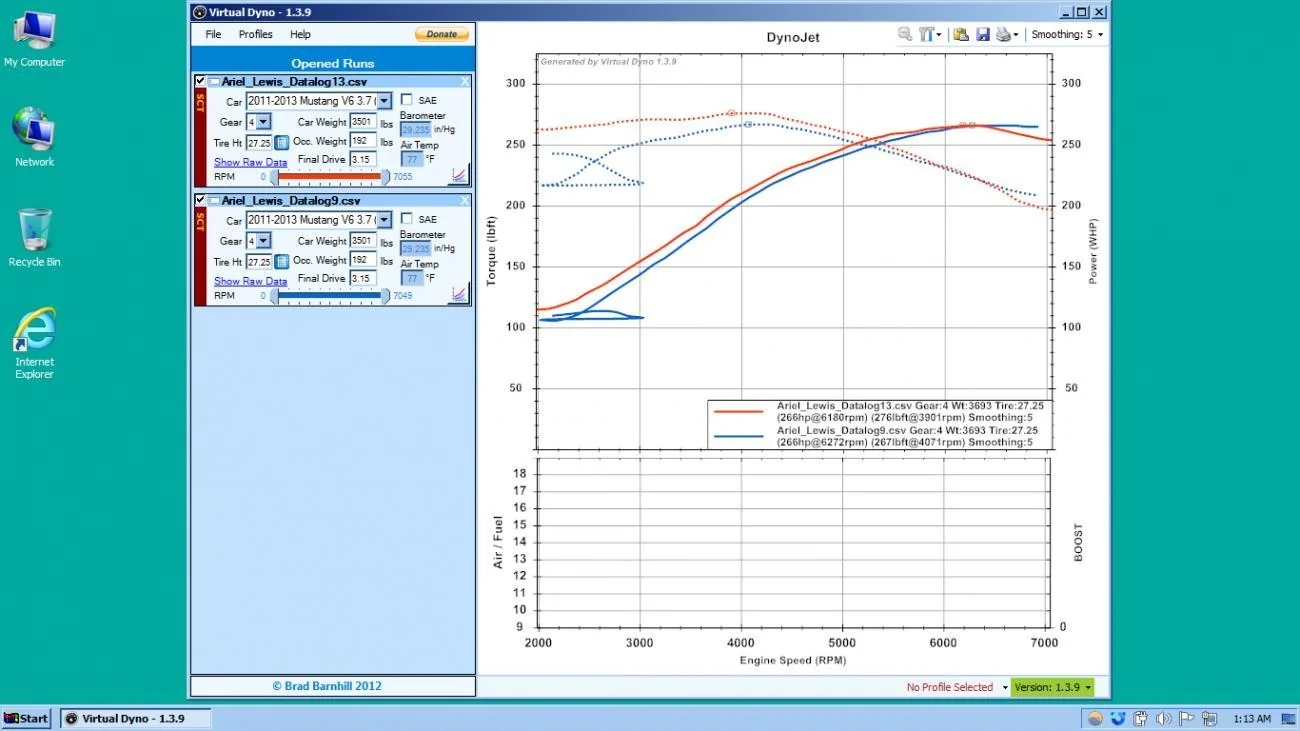Click the Action Center flag tray icon
1300x731 pixels.
[1186, 718]
